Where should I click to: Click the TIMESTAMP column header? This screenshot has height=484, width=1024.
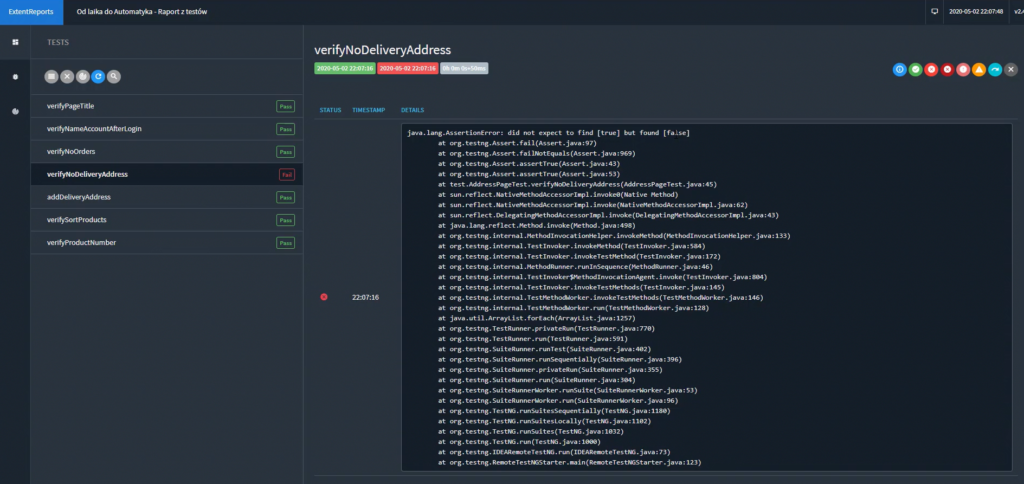pyautogui.click(x=367, y=109)
